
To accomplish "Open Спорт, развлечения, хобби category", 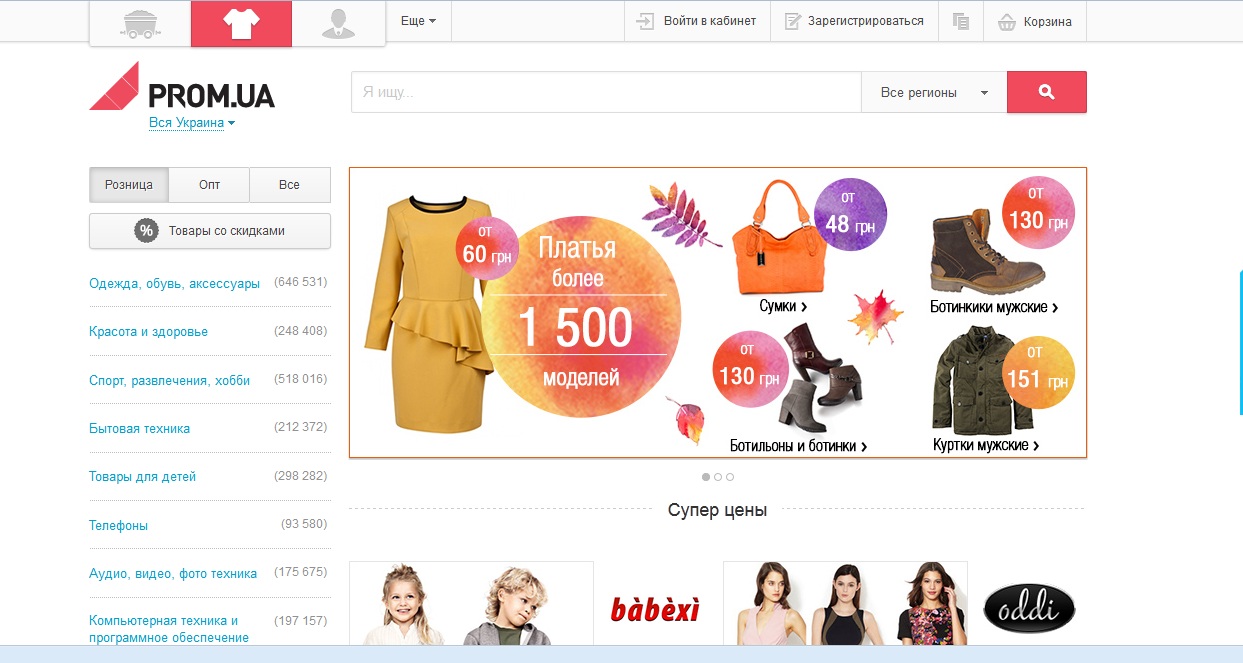I will (x=170, y=380).
